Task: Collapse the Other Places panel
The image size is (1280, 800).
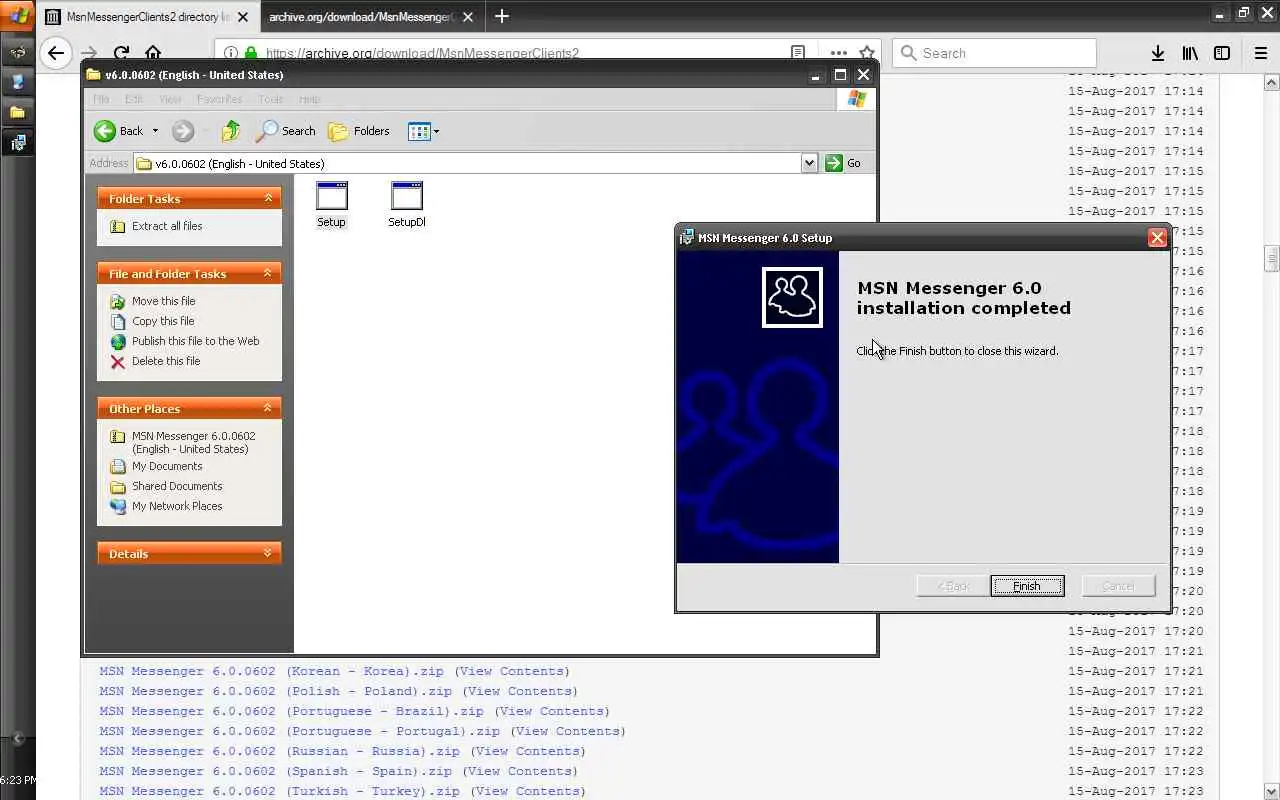Action: click(268, 409)
